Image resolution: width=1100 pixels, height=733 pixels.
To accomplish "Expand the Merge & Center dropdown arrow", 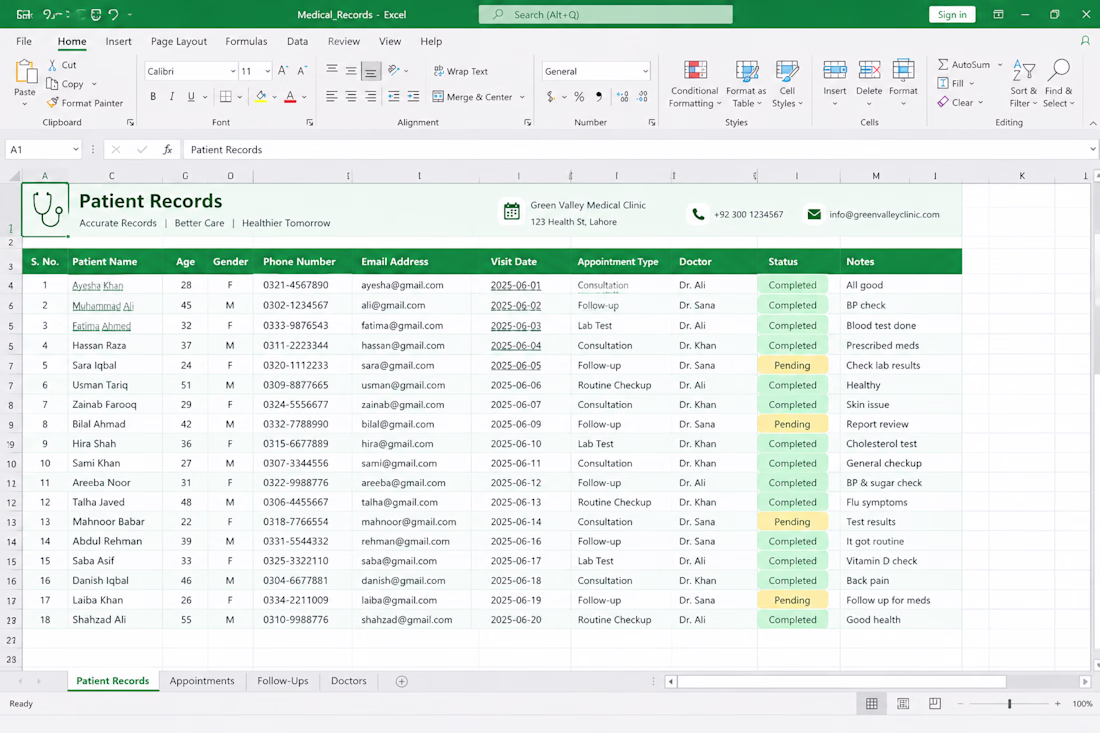I will click(x=523, y=97).
